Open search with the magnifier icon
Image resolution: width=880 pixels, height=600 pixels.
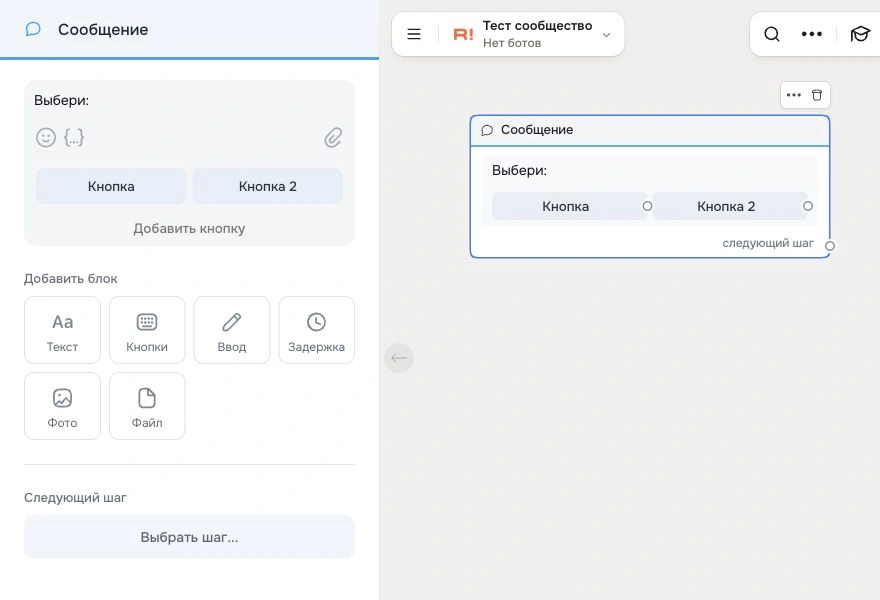coord(772,34)
